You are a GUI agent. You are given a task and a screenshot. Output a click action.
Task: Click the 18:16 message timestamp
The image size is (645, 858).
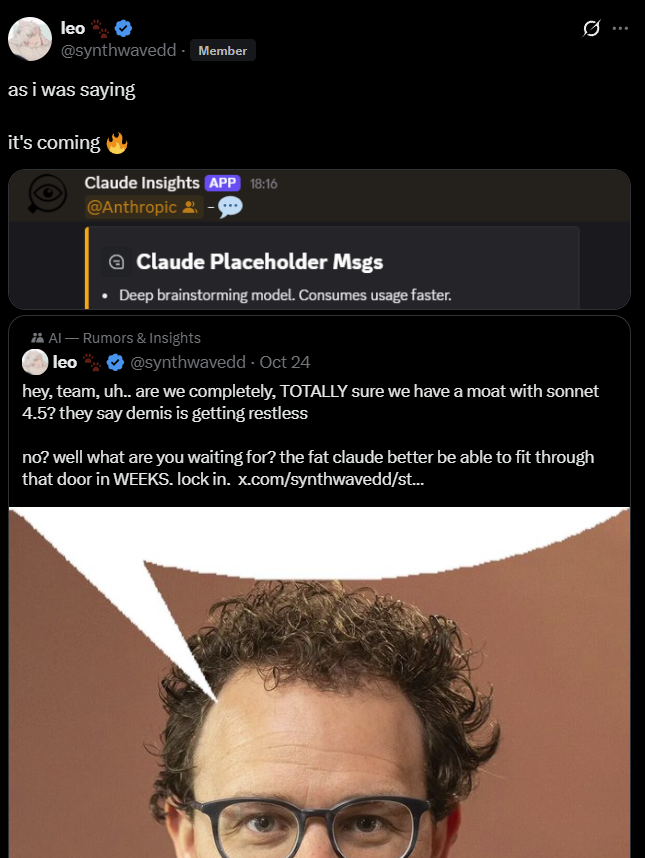(264, 184)
